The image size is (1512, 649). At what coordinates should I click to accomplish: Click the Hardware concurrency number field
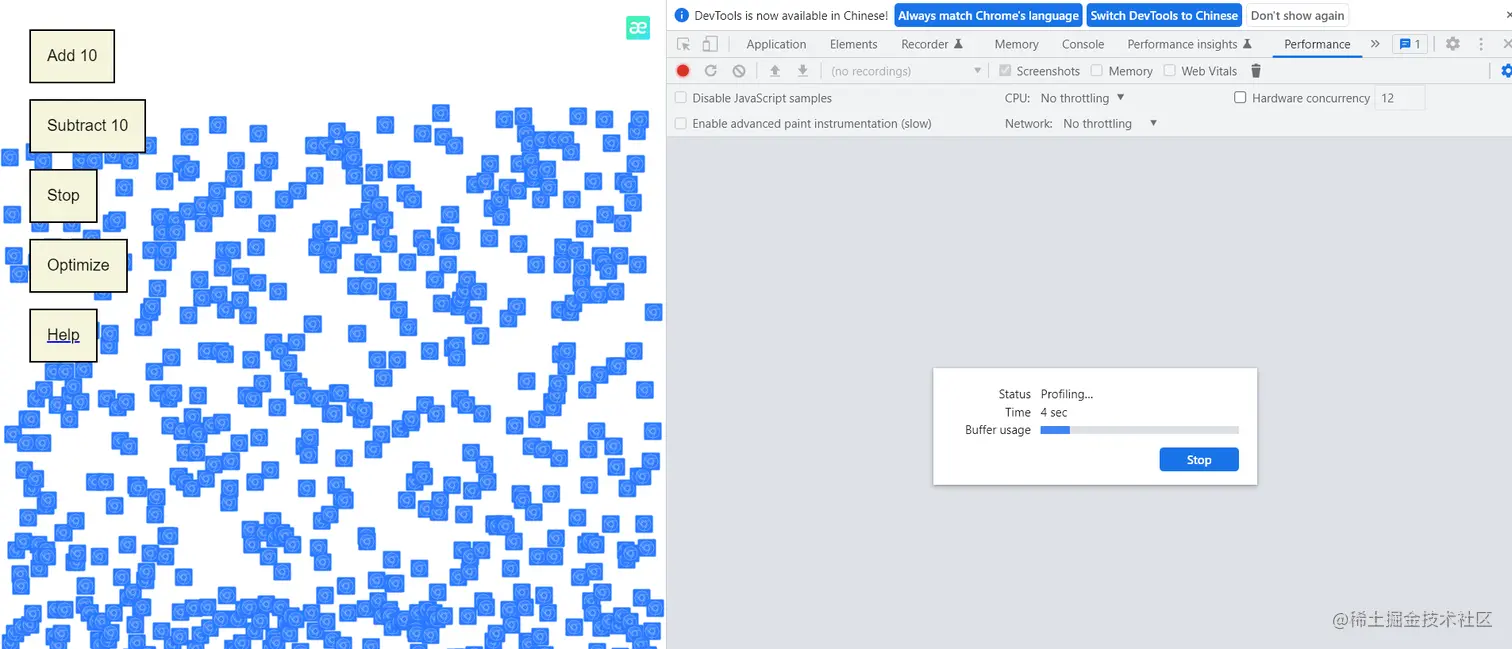(x=1400, y=98)
